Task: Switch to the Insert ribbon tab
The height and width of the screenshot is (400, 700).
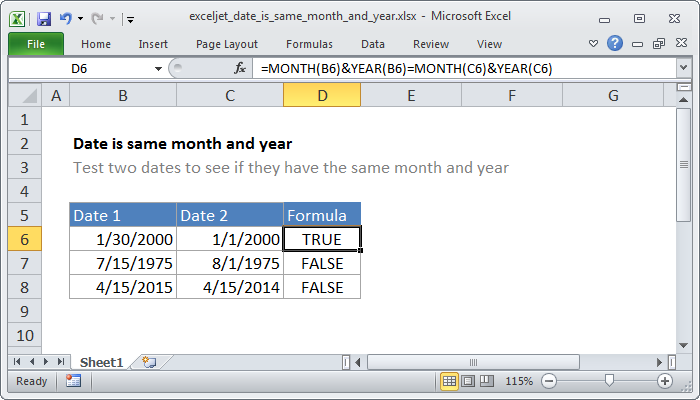Action: [153, 44]
